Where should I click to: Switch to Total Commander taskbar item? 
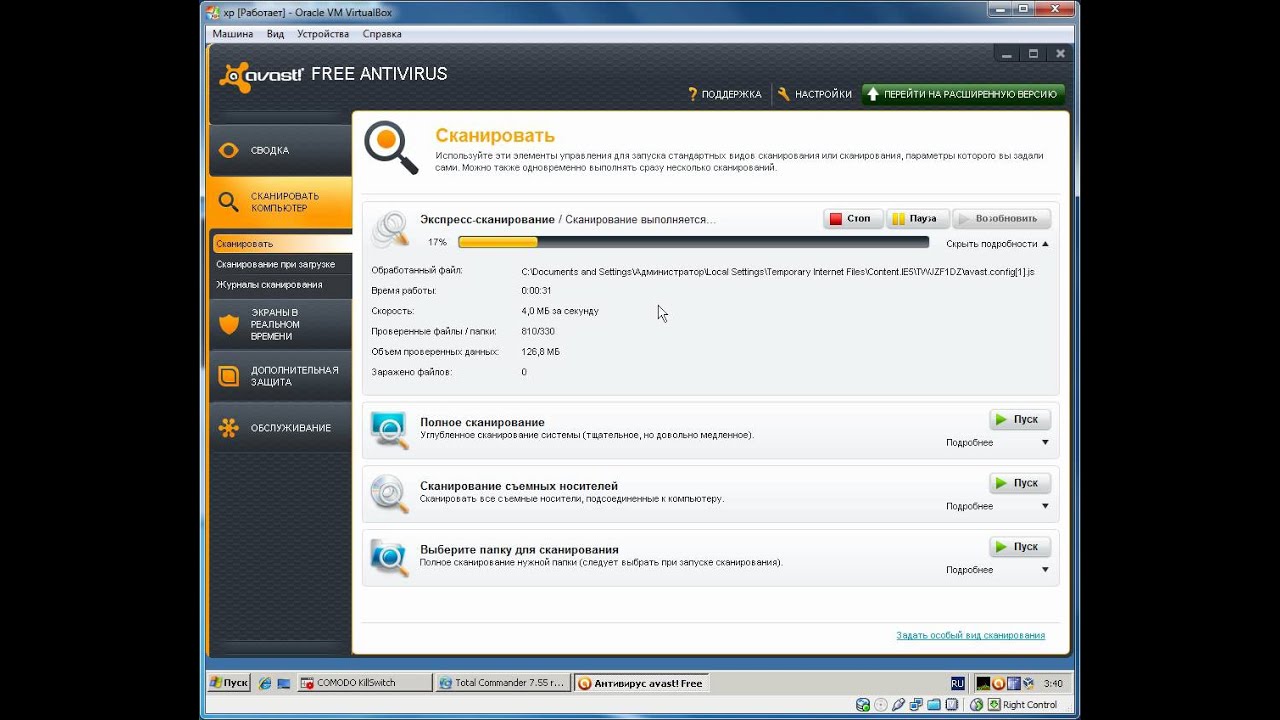(504, 683)
